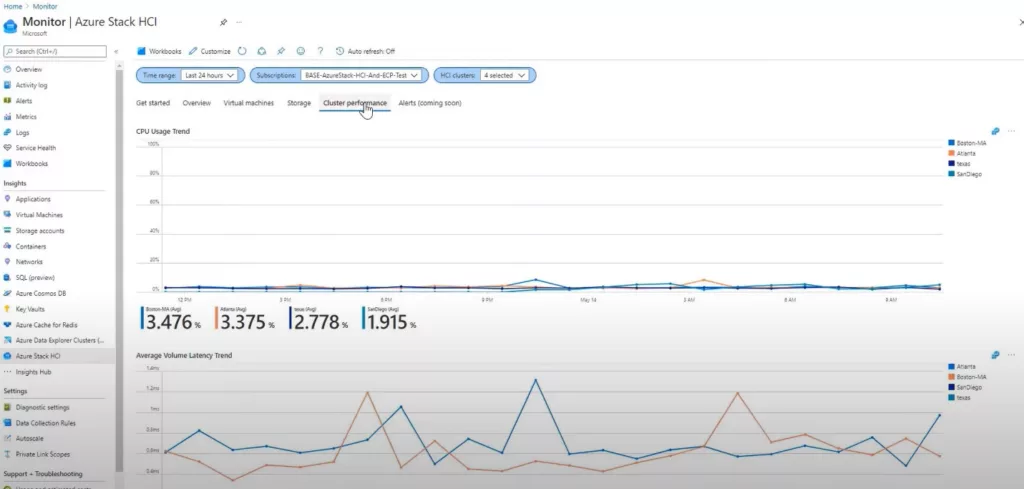This screenshot has height=489, width=1024.
Task: Click Monitor in the breadcrumb
Action: click(x=45, y=6)
